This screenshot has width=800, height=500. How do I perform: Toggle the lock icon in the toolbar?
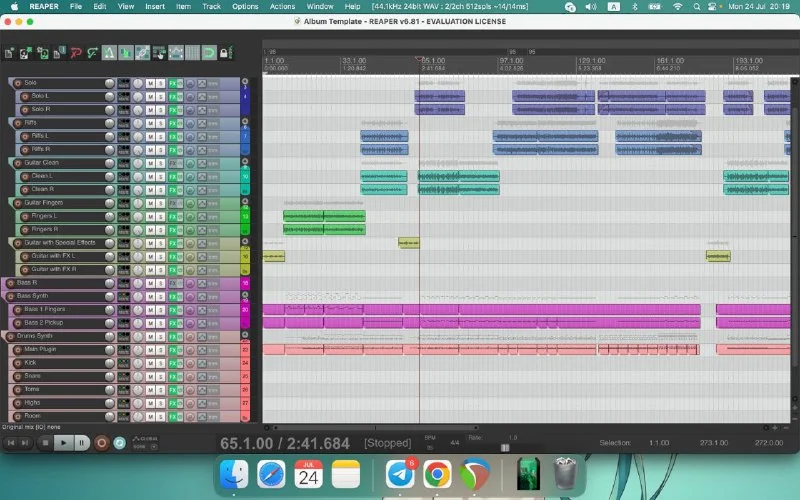225,51
